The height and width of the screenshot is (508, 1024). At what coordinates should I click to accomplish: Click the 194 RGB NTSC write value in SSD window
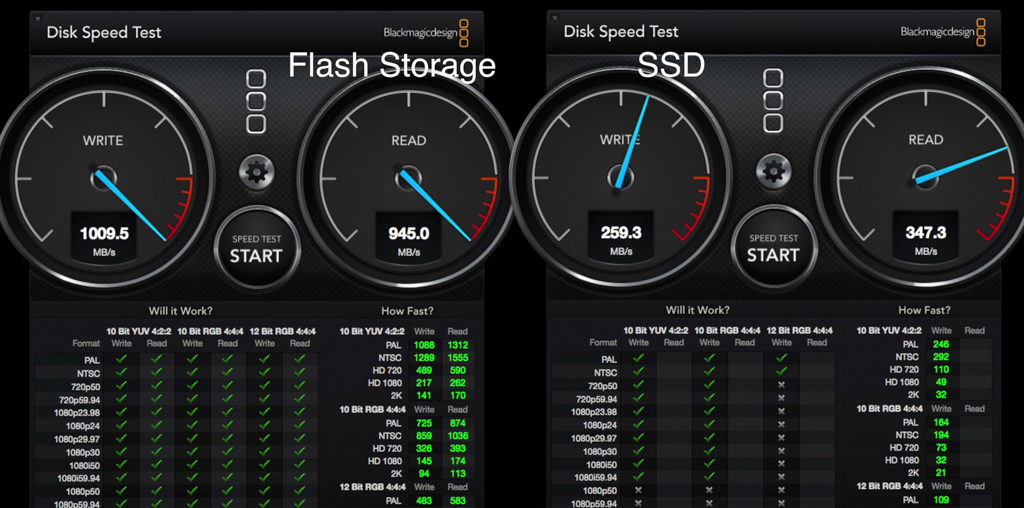pos(941,435)
